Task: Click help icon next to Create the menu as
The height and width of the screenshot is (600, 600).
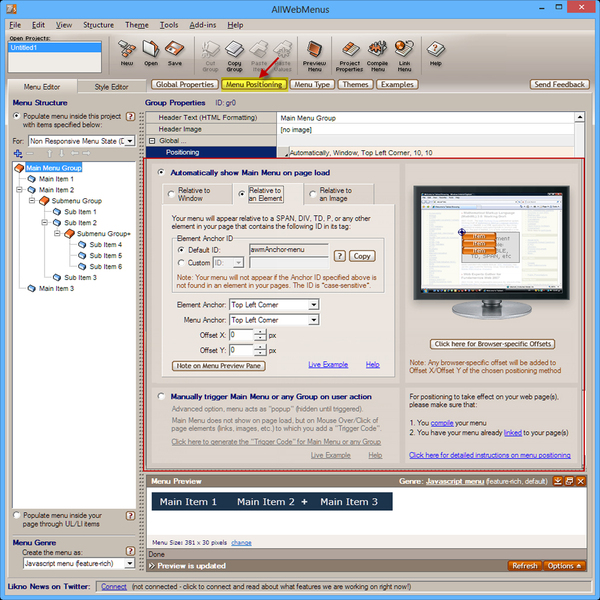Action: click(130, 551)
